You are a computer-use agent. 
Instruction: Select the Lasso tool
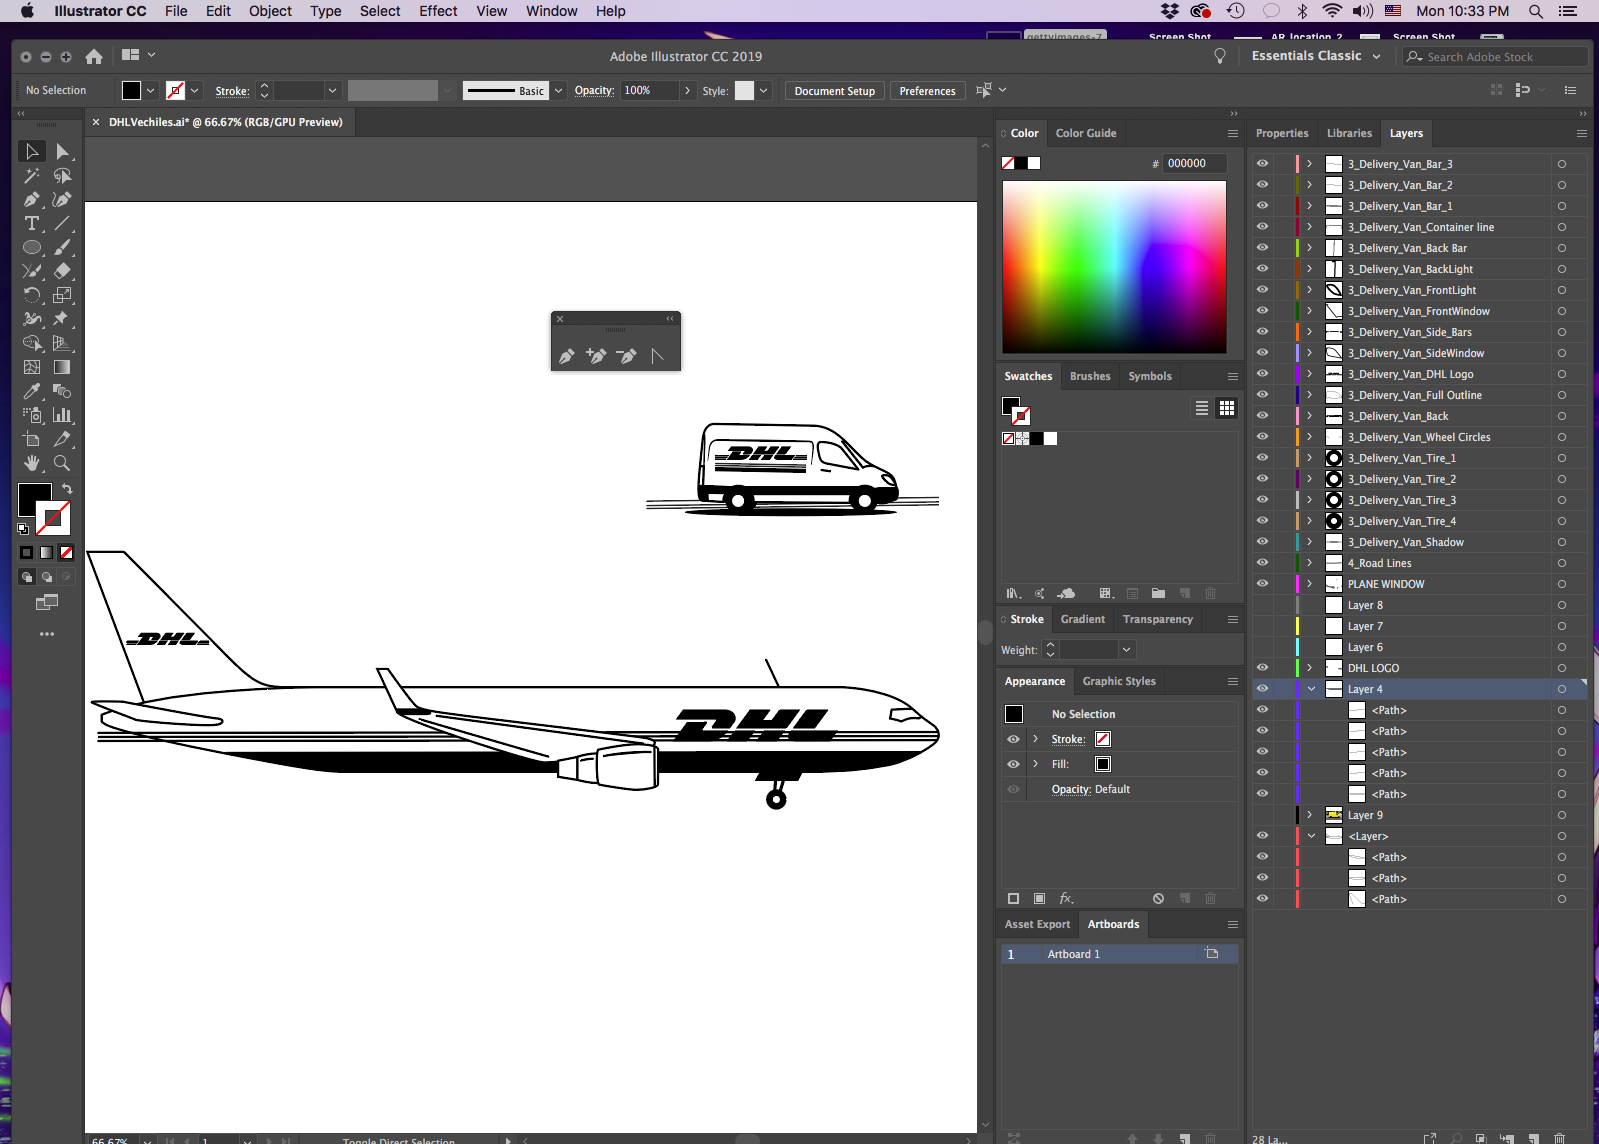click(x=62, y=175)
